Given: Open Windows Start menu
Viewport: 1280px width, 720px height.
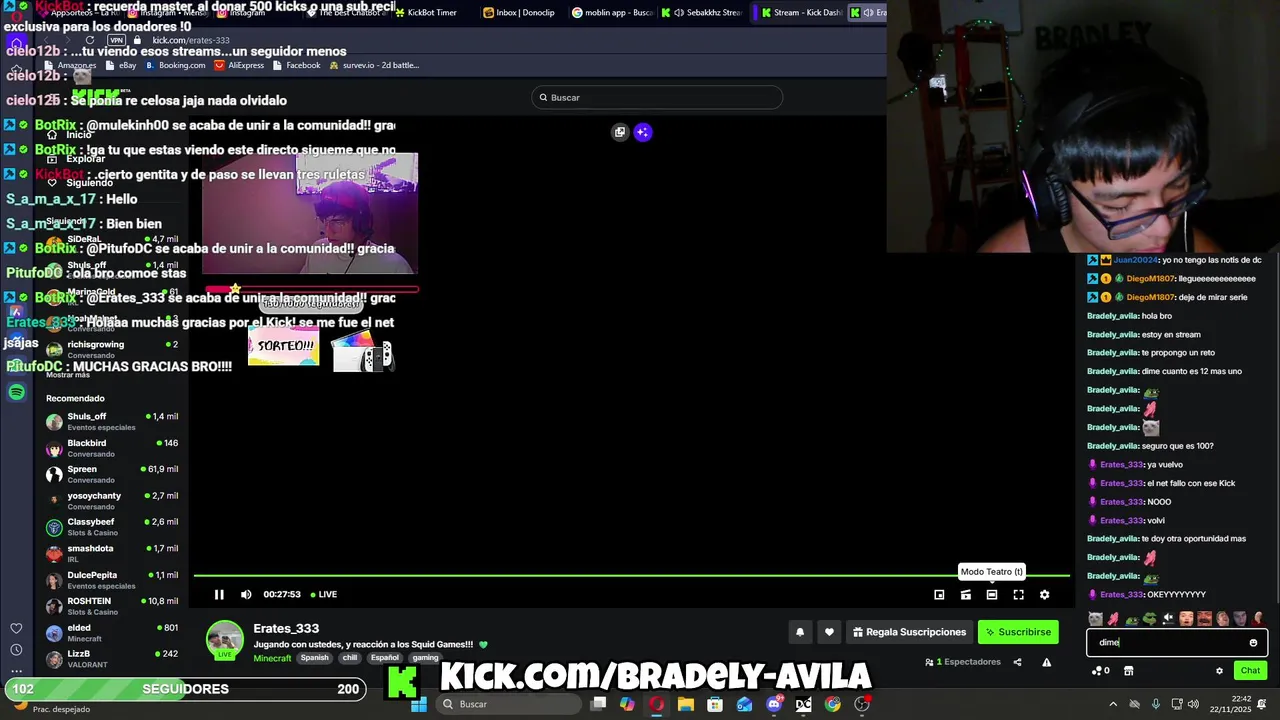Looking at the screenshot, I should (419, 704).
